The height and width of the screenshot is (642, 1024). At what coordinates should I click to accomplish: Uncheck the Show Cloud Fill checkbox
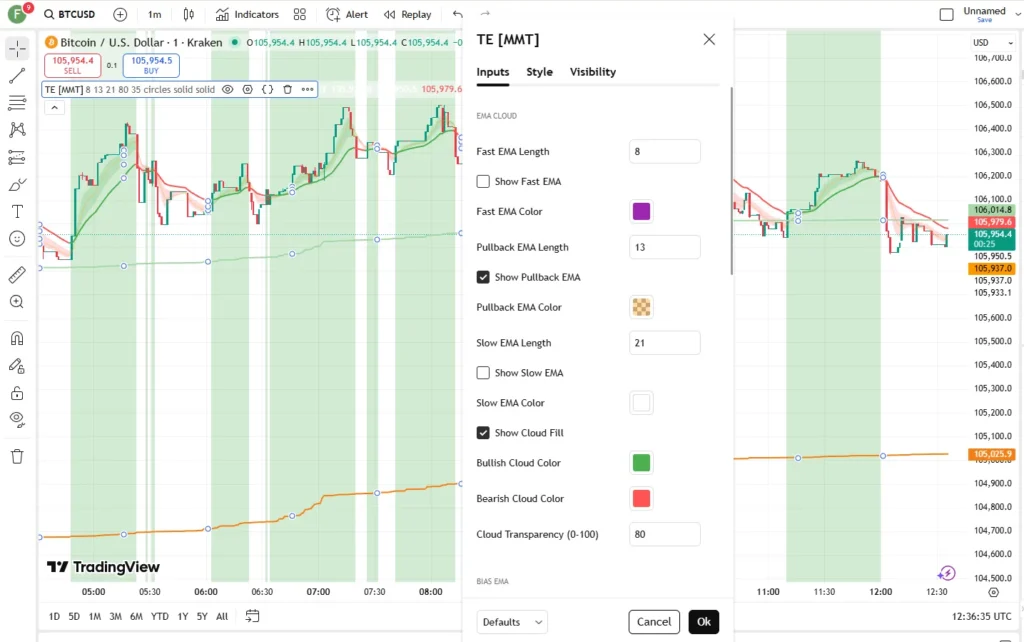point(483,432)
